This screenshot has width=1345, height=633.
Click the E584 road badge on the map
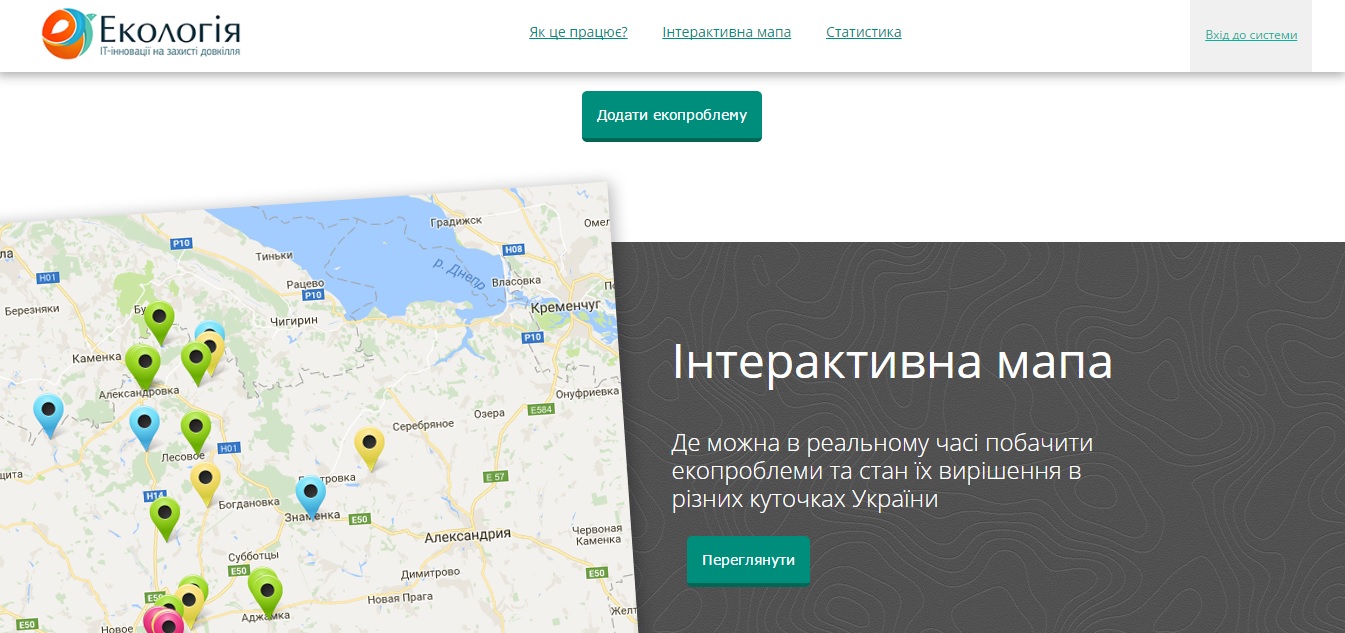pos(541,410)
